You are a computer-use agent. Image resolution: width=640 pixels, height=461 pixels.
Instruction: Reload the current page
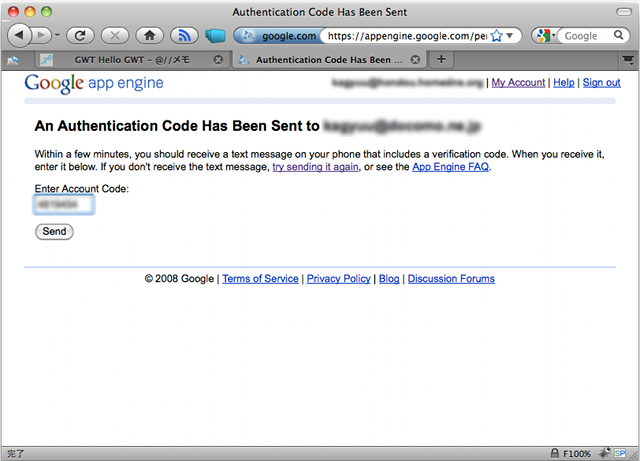pyautogui.click(x=79, y=36)
